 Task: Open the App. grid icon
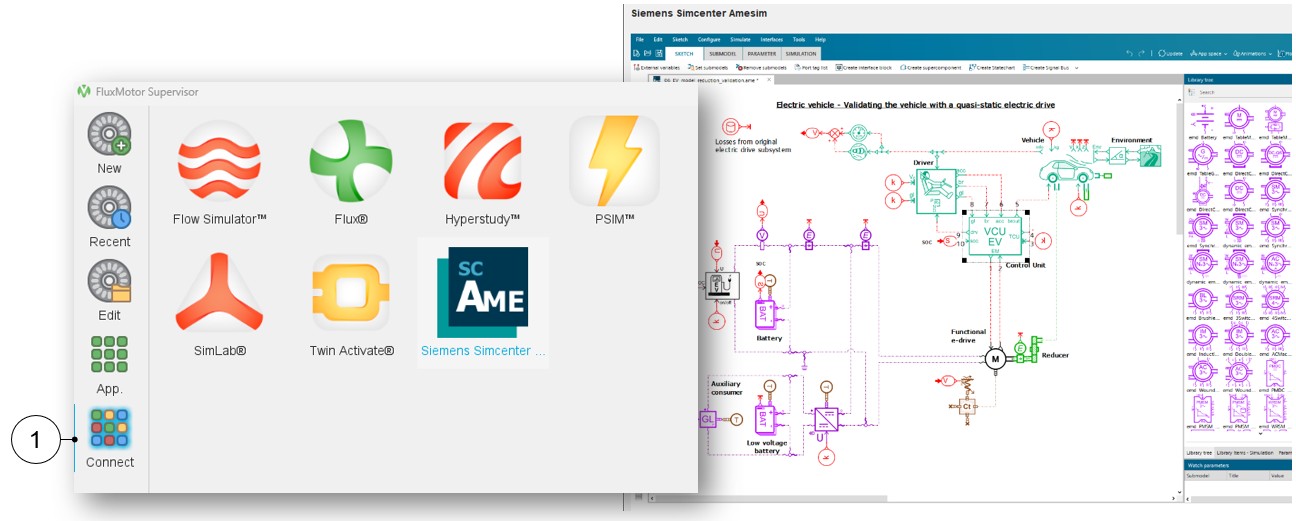tap(110, 354)
